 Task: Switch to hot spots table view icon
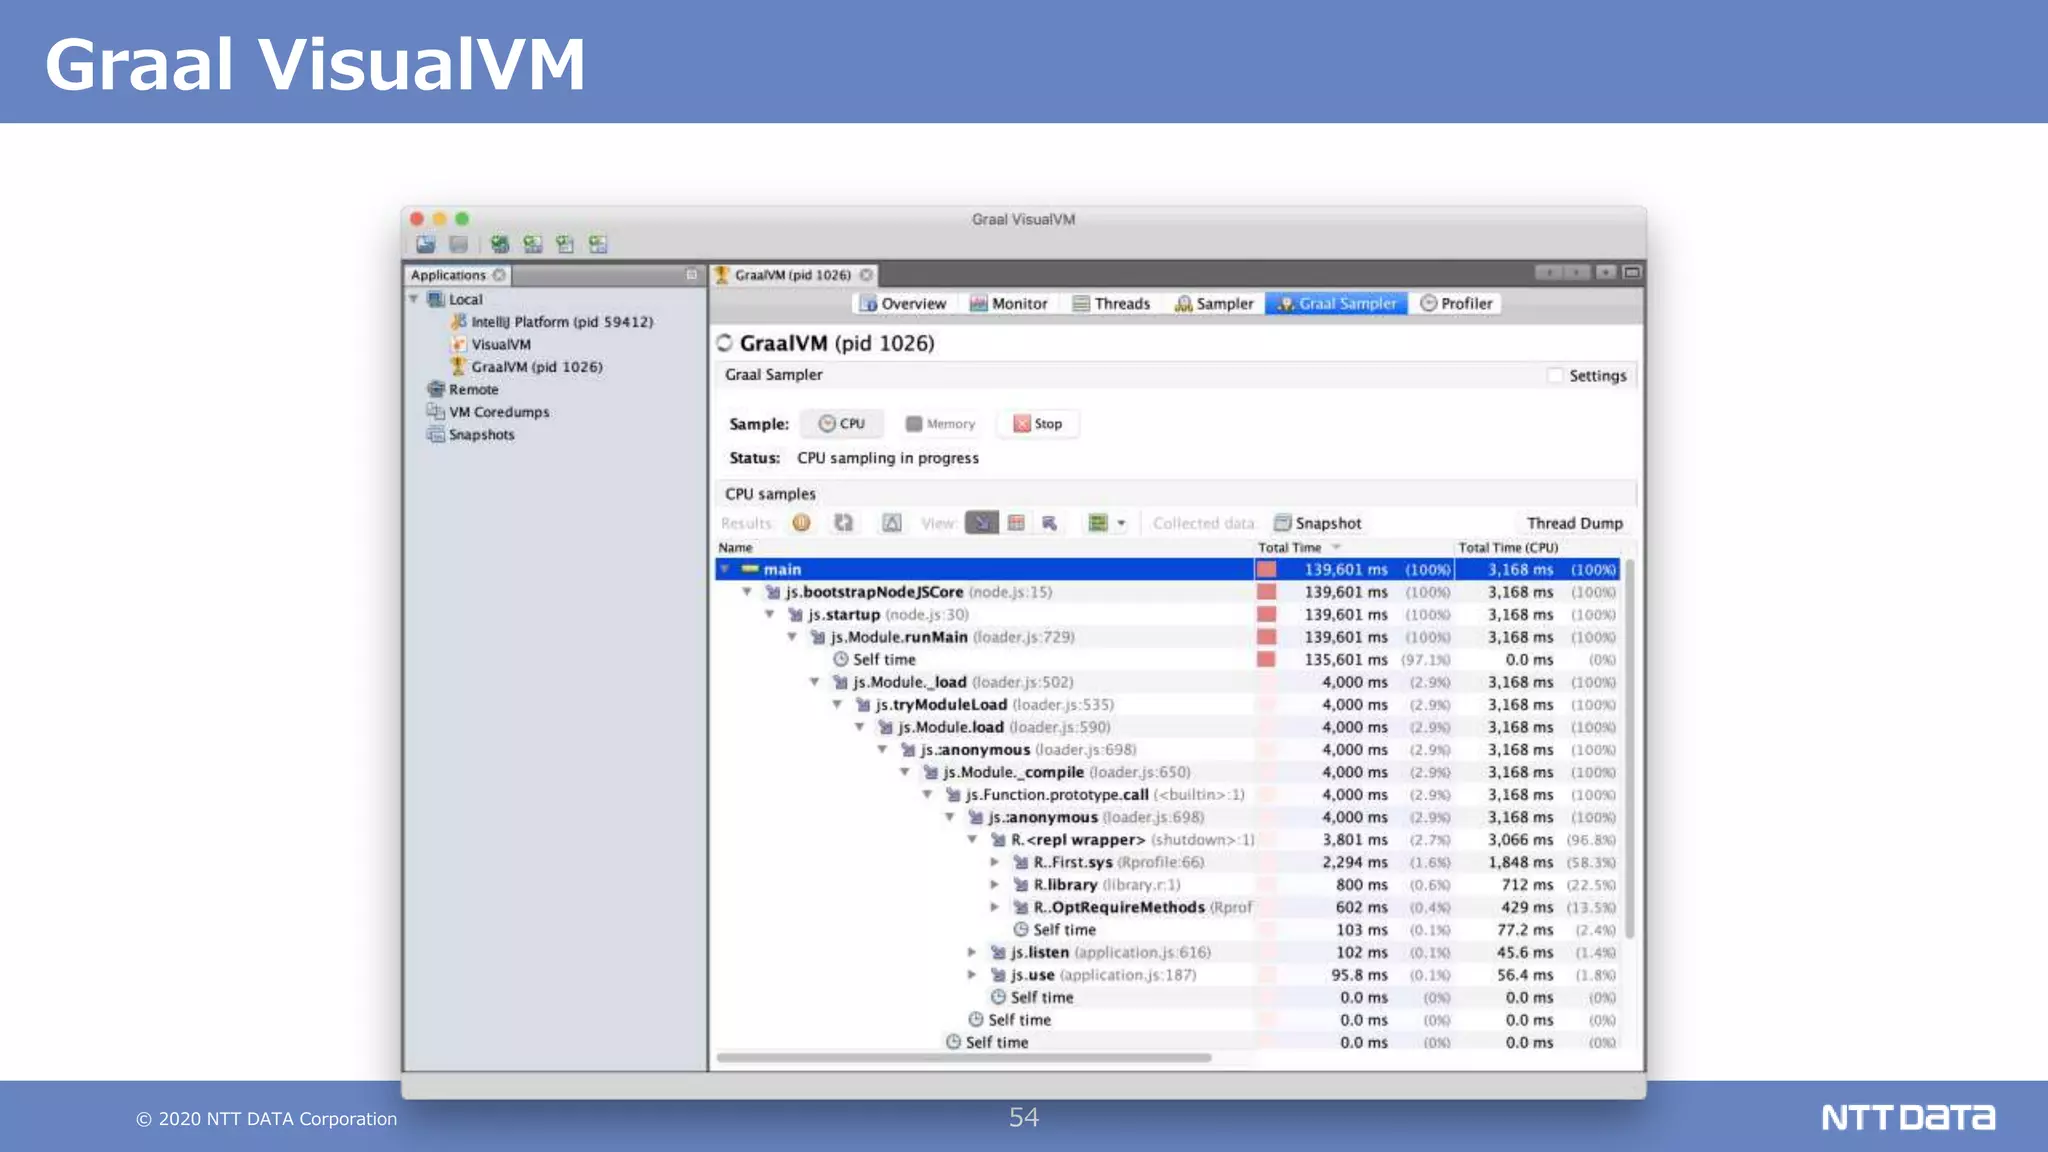1016,523
